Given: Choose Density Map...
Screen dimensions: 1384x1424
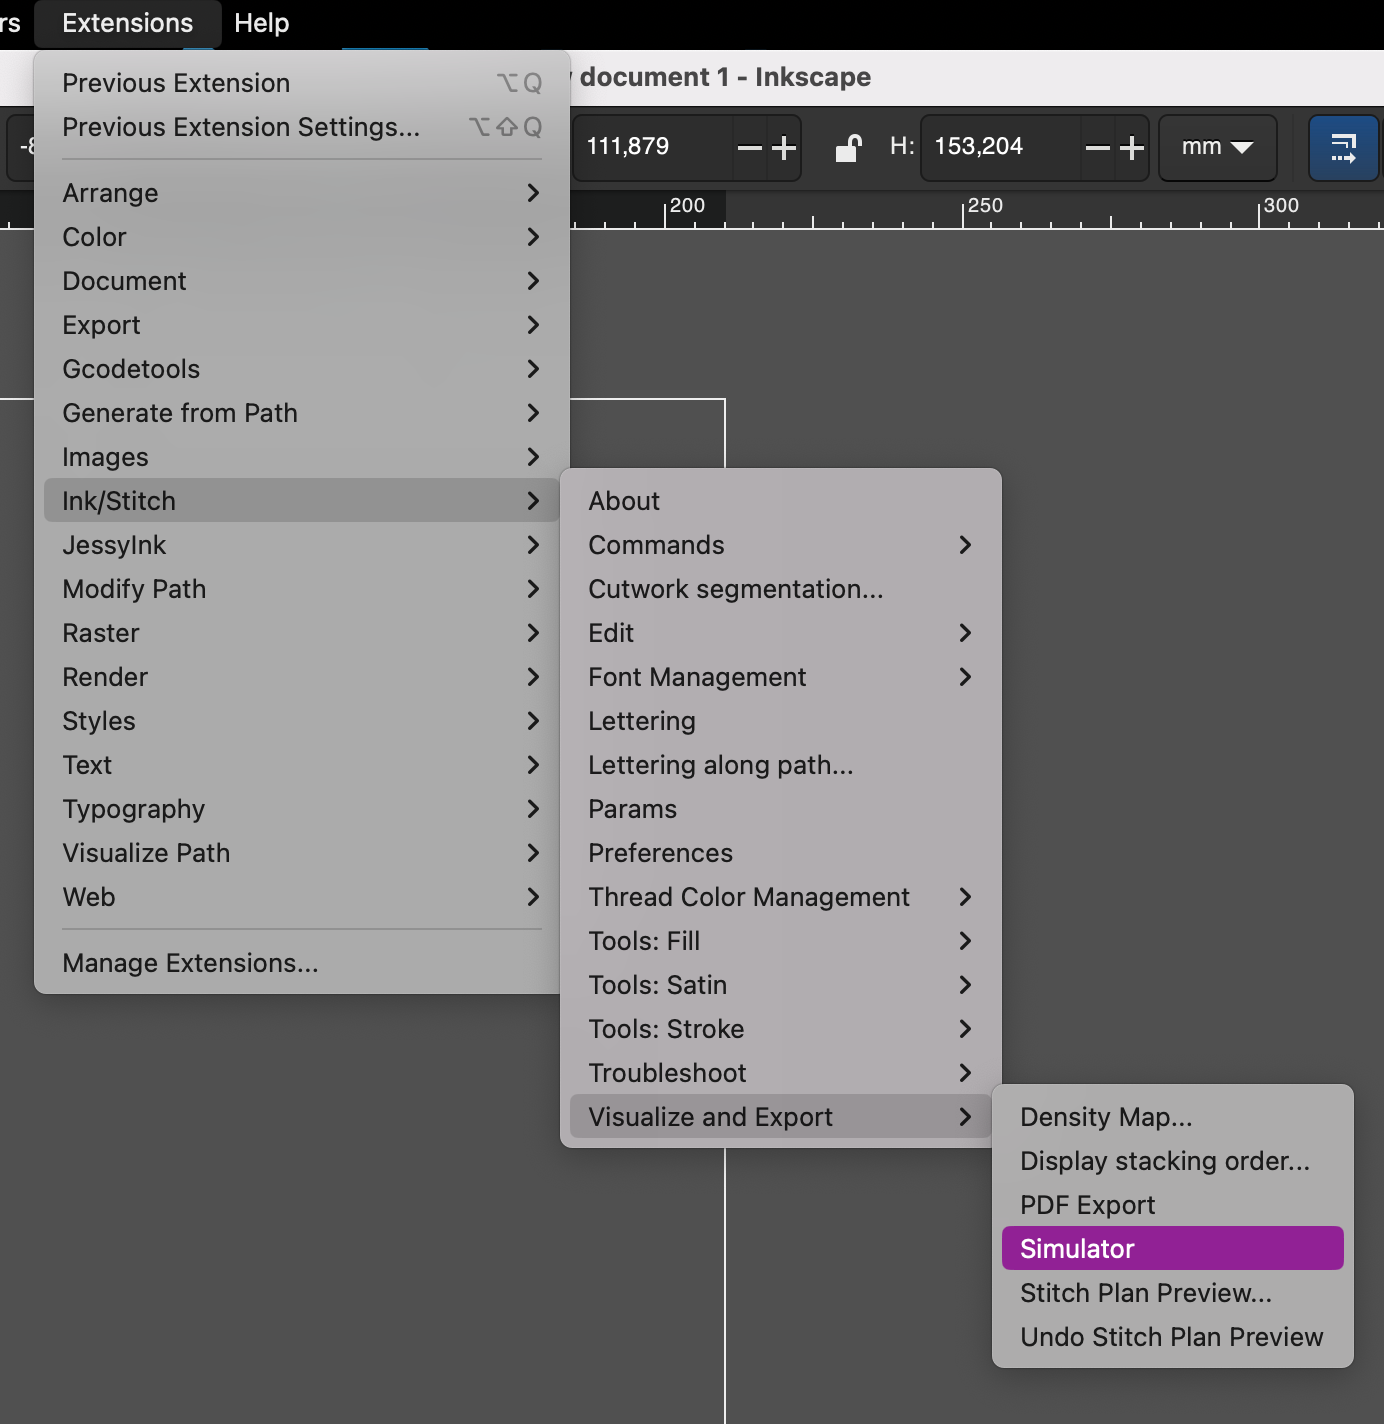Looking at the screenshot, I should pyautogui.click(x=1173, y=1117).
